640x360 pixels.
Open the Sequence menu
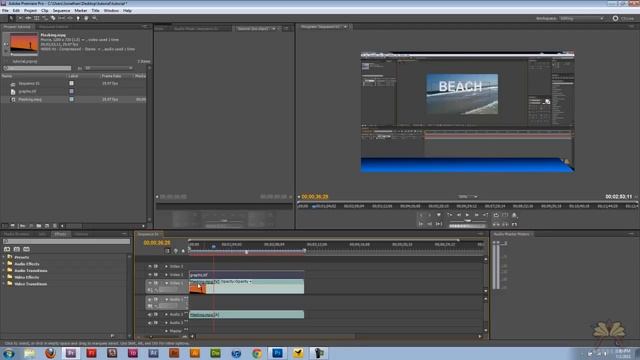pyautogui.click(x=61, y=11)
